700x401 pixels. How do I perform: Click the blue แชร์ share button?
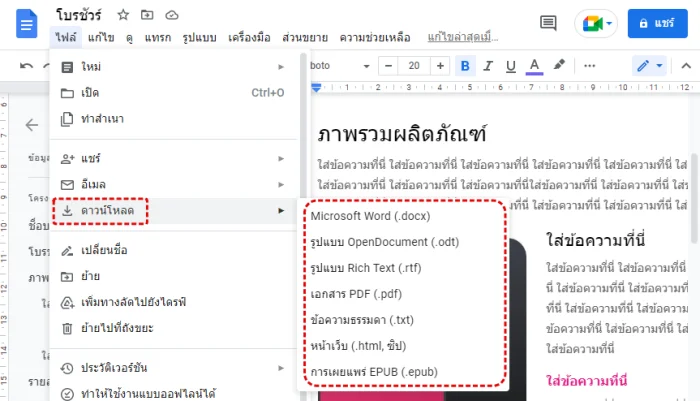[x=658, y=23]
